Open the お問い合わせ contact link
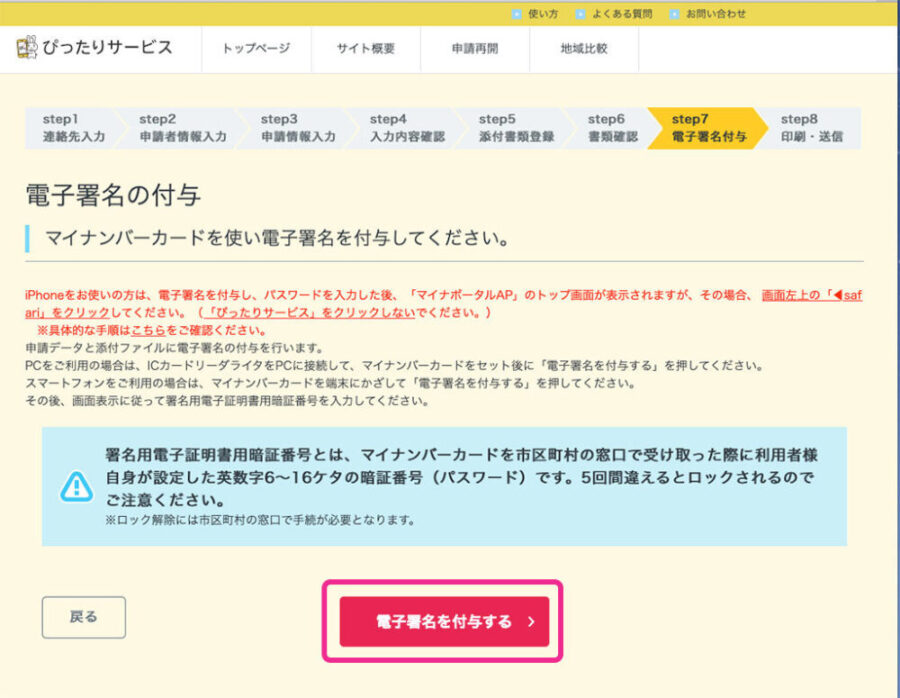The image size is (900, 698). [x=716, y=14]
